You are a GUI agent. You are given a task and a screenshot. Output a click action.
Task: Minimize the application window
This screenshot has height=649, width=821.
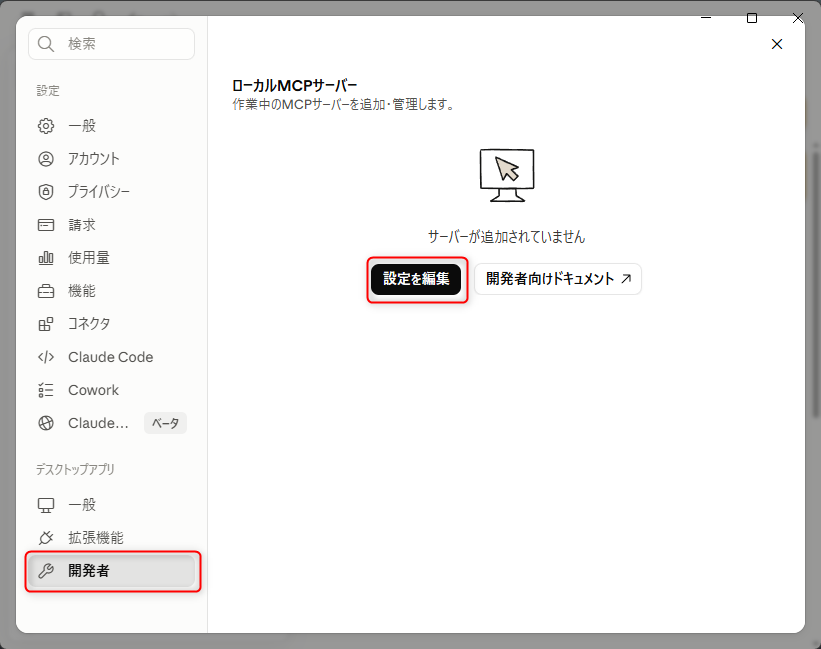(x=706, y=18)
